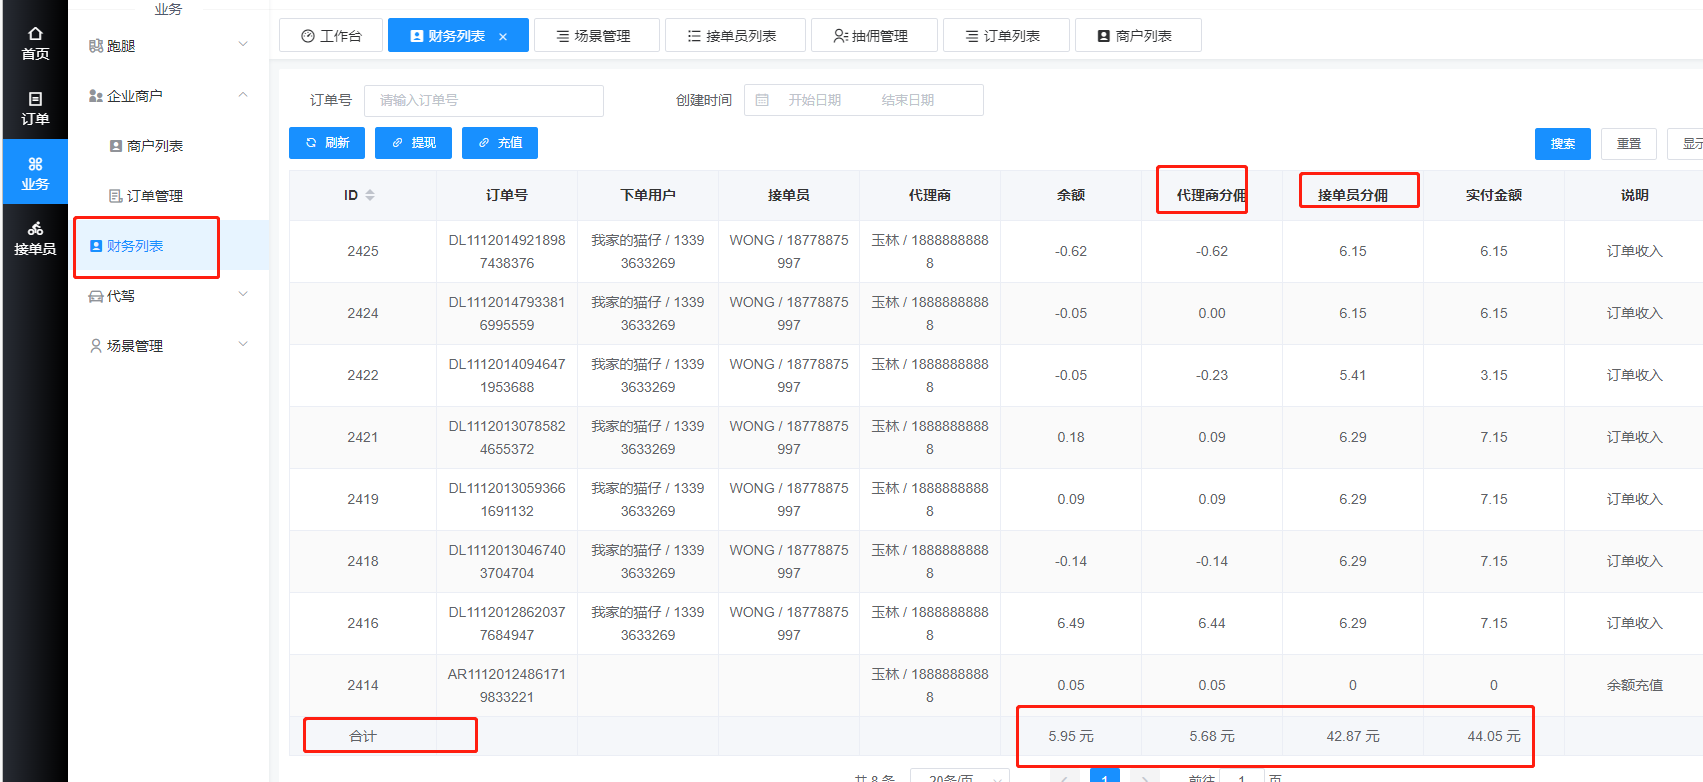The image size is (1703, 782).
Task: Click the 接单员分佣 column header
Action: coord(1353,195)
